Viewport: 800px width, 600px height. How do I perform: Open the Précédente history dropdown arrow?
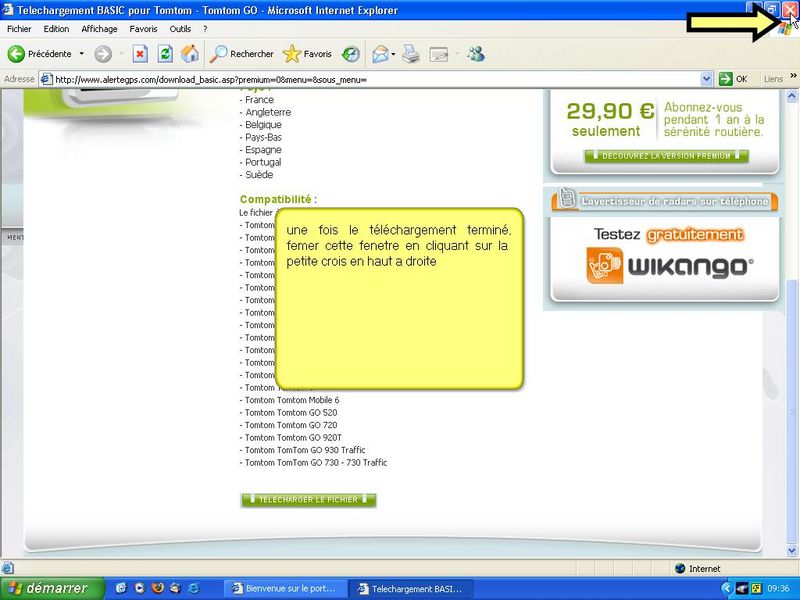click(x=81, y=54)
